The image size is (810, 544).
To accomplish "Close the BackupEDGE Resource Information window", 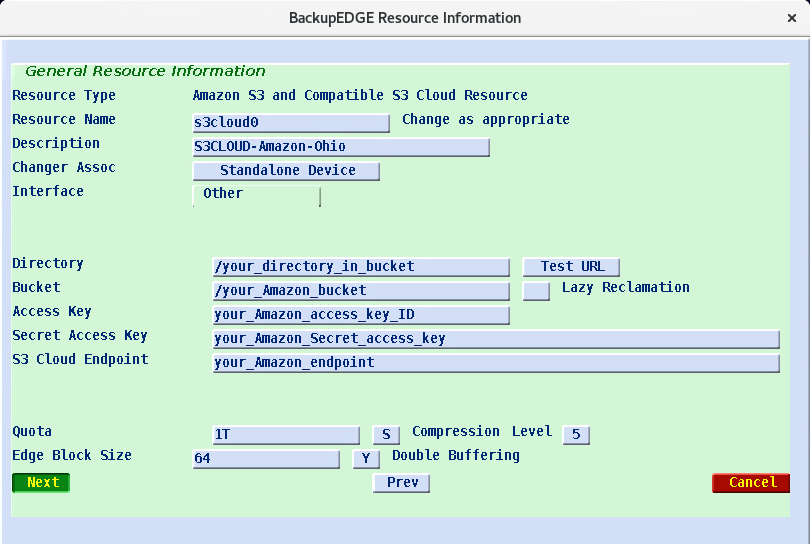I will 791,18.
